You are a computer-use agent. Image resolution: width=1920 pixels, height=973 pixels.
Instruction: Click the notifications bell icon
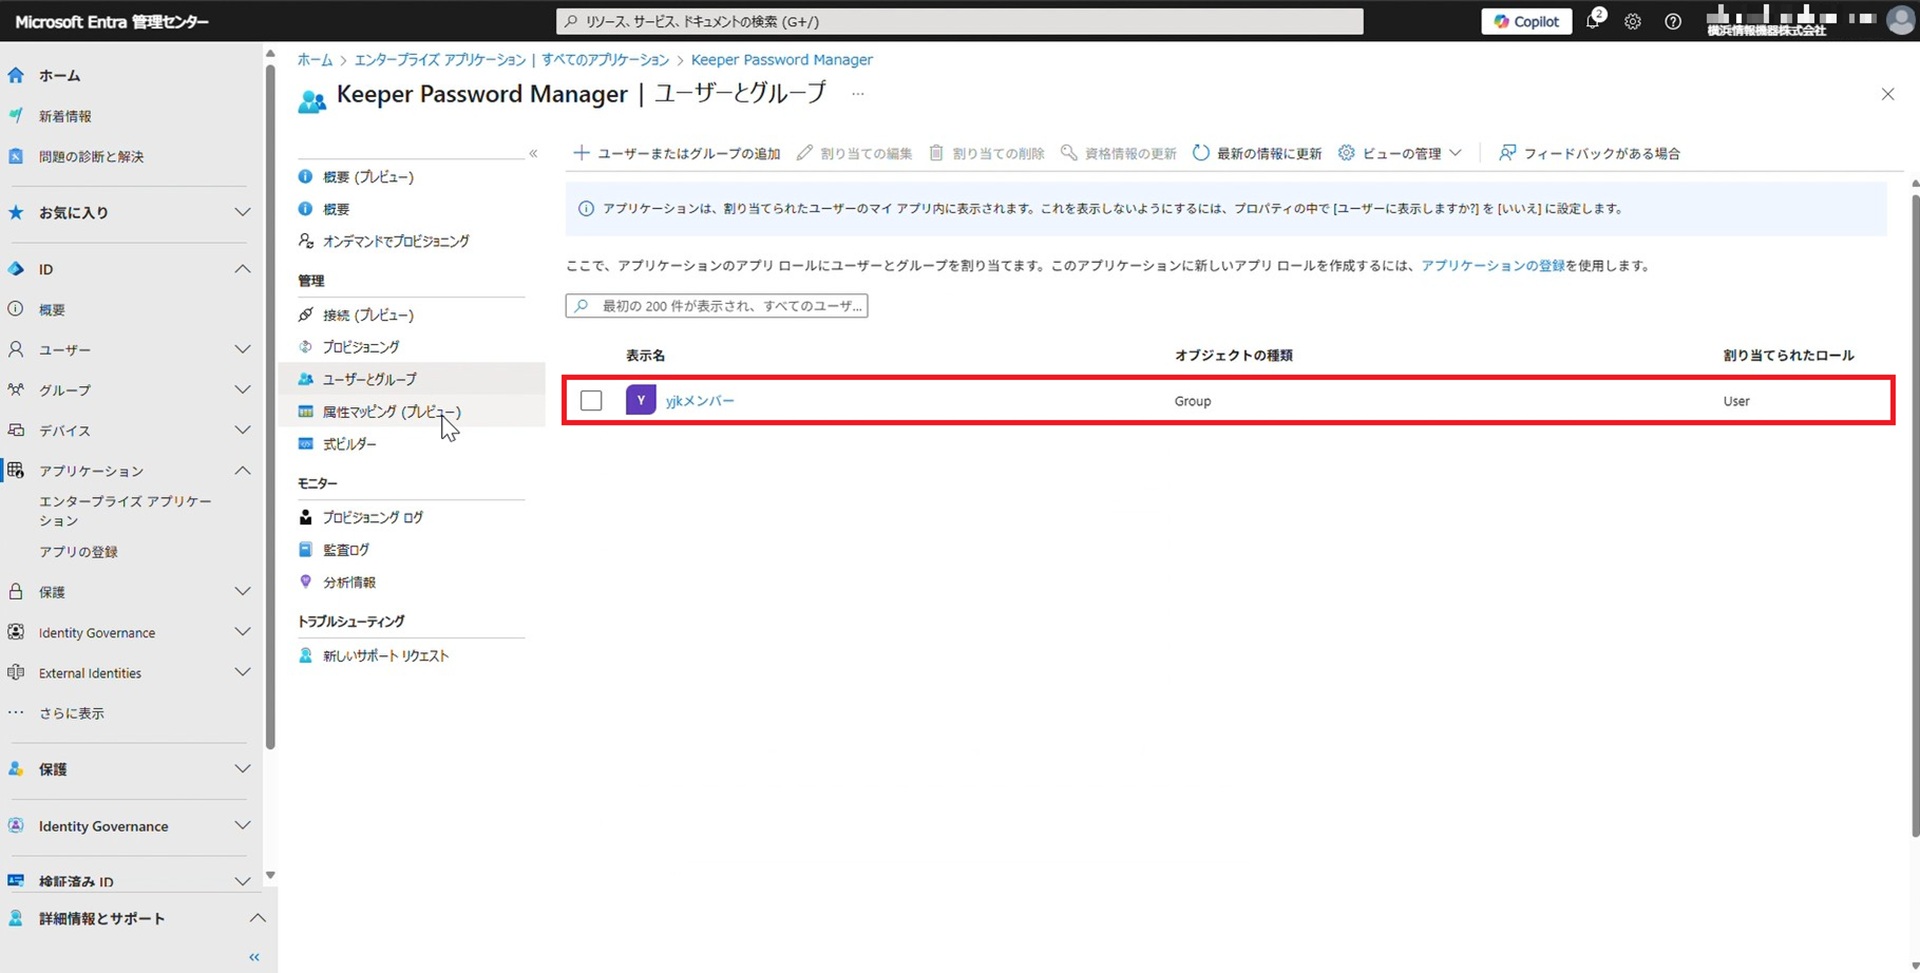coord(1592,21)
